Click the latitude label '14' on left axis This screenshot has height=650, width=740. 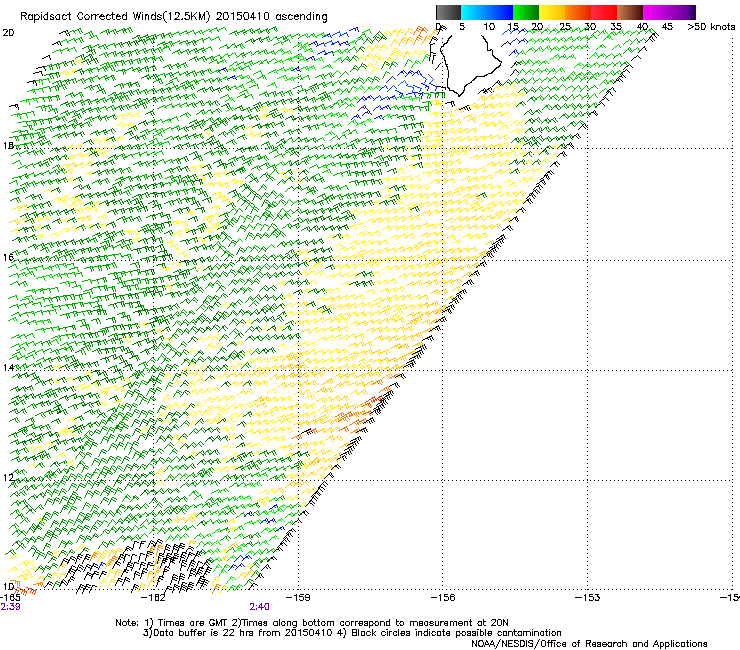coord(8,367)
